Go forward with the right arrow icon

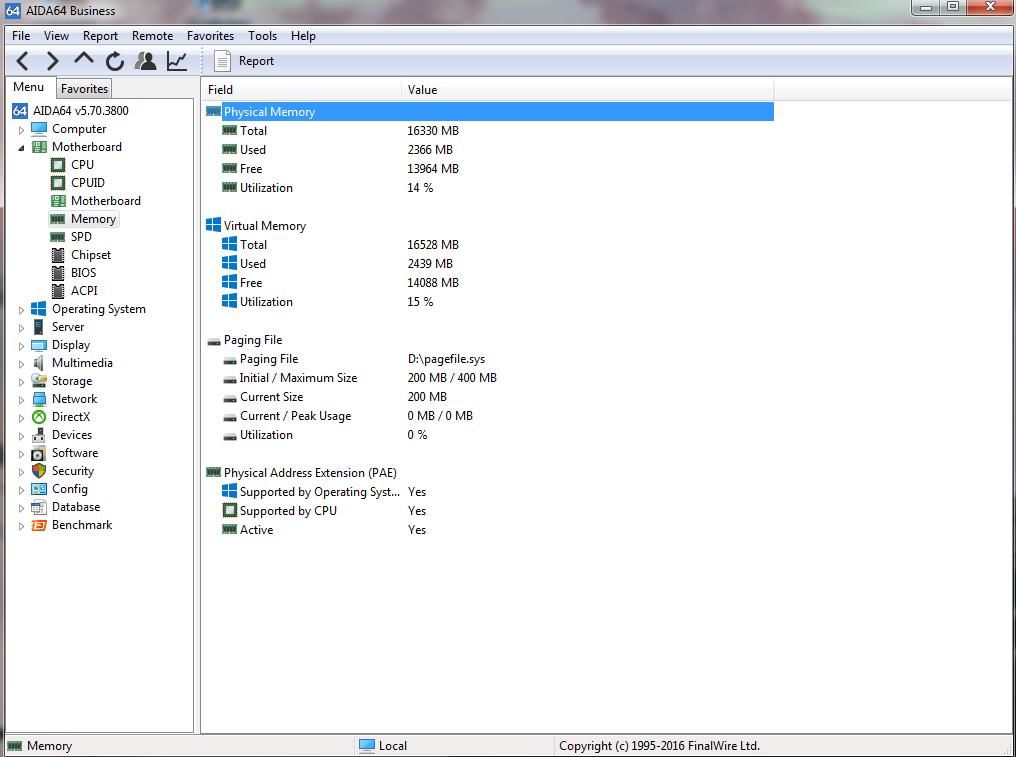pyautogui.click(x=52, y=61)
